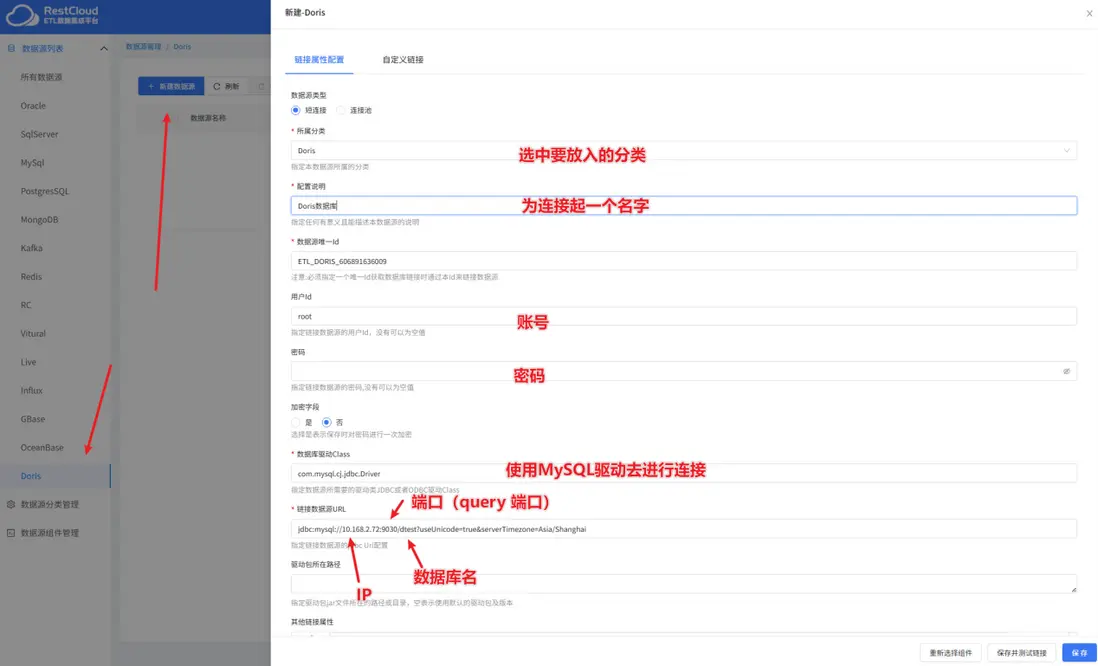
Task: Select OceanBase data source category
Action: [42, 448]
